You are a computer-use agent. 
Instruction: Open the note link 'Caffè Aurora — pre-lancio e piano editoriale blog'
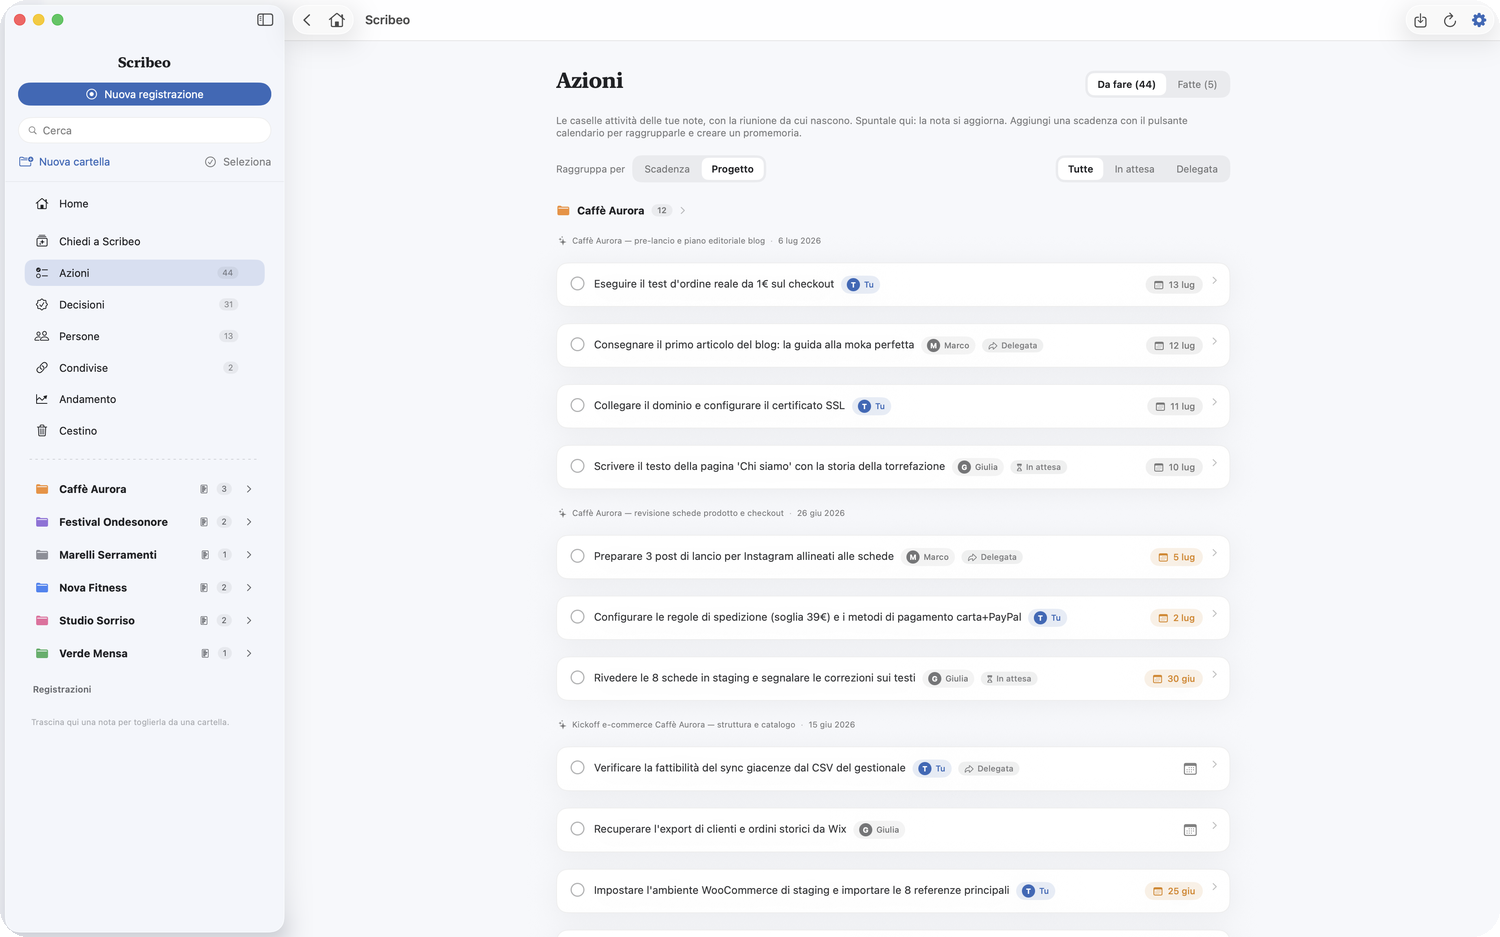pyautogui.click(x=668, y=241)
